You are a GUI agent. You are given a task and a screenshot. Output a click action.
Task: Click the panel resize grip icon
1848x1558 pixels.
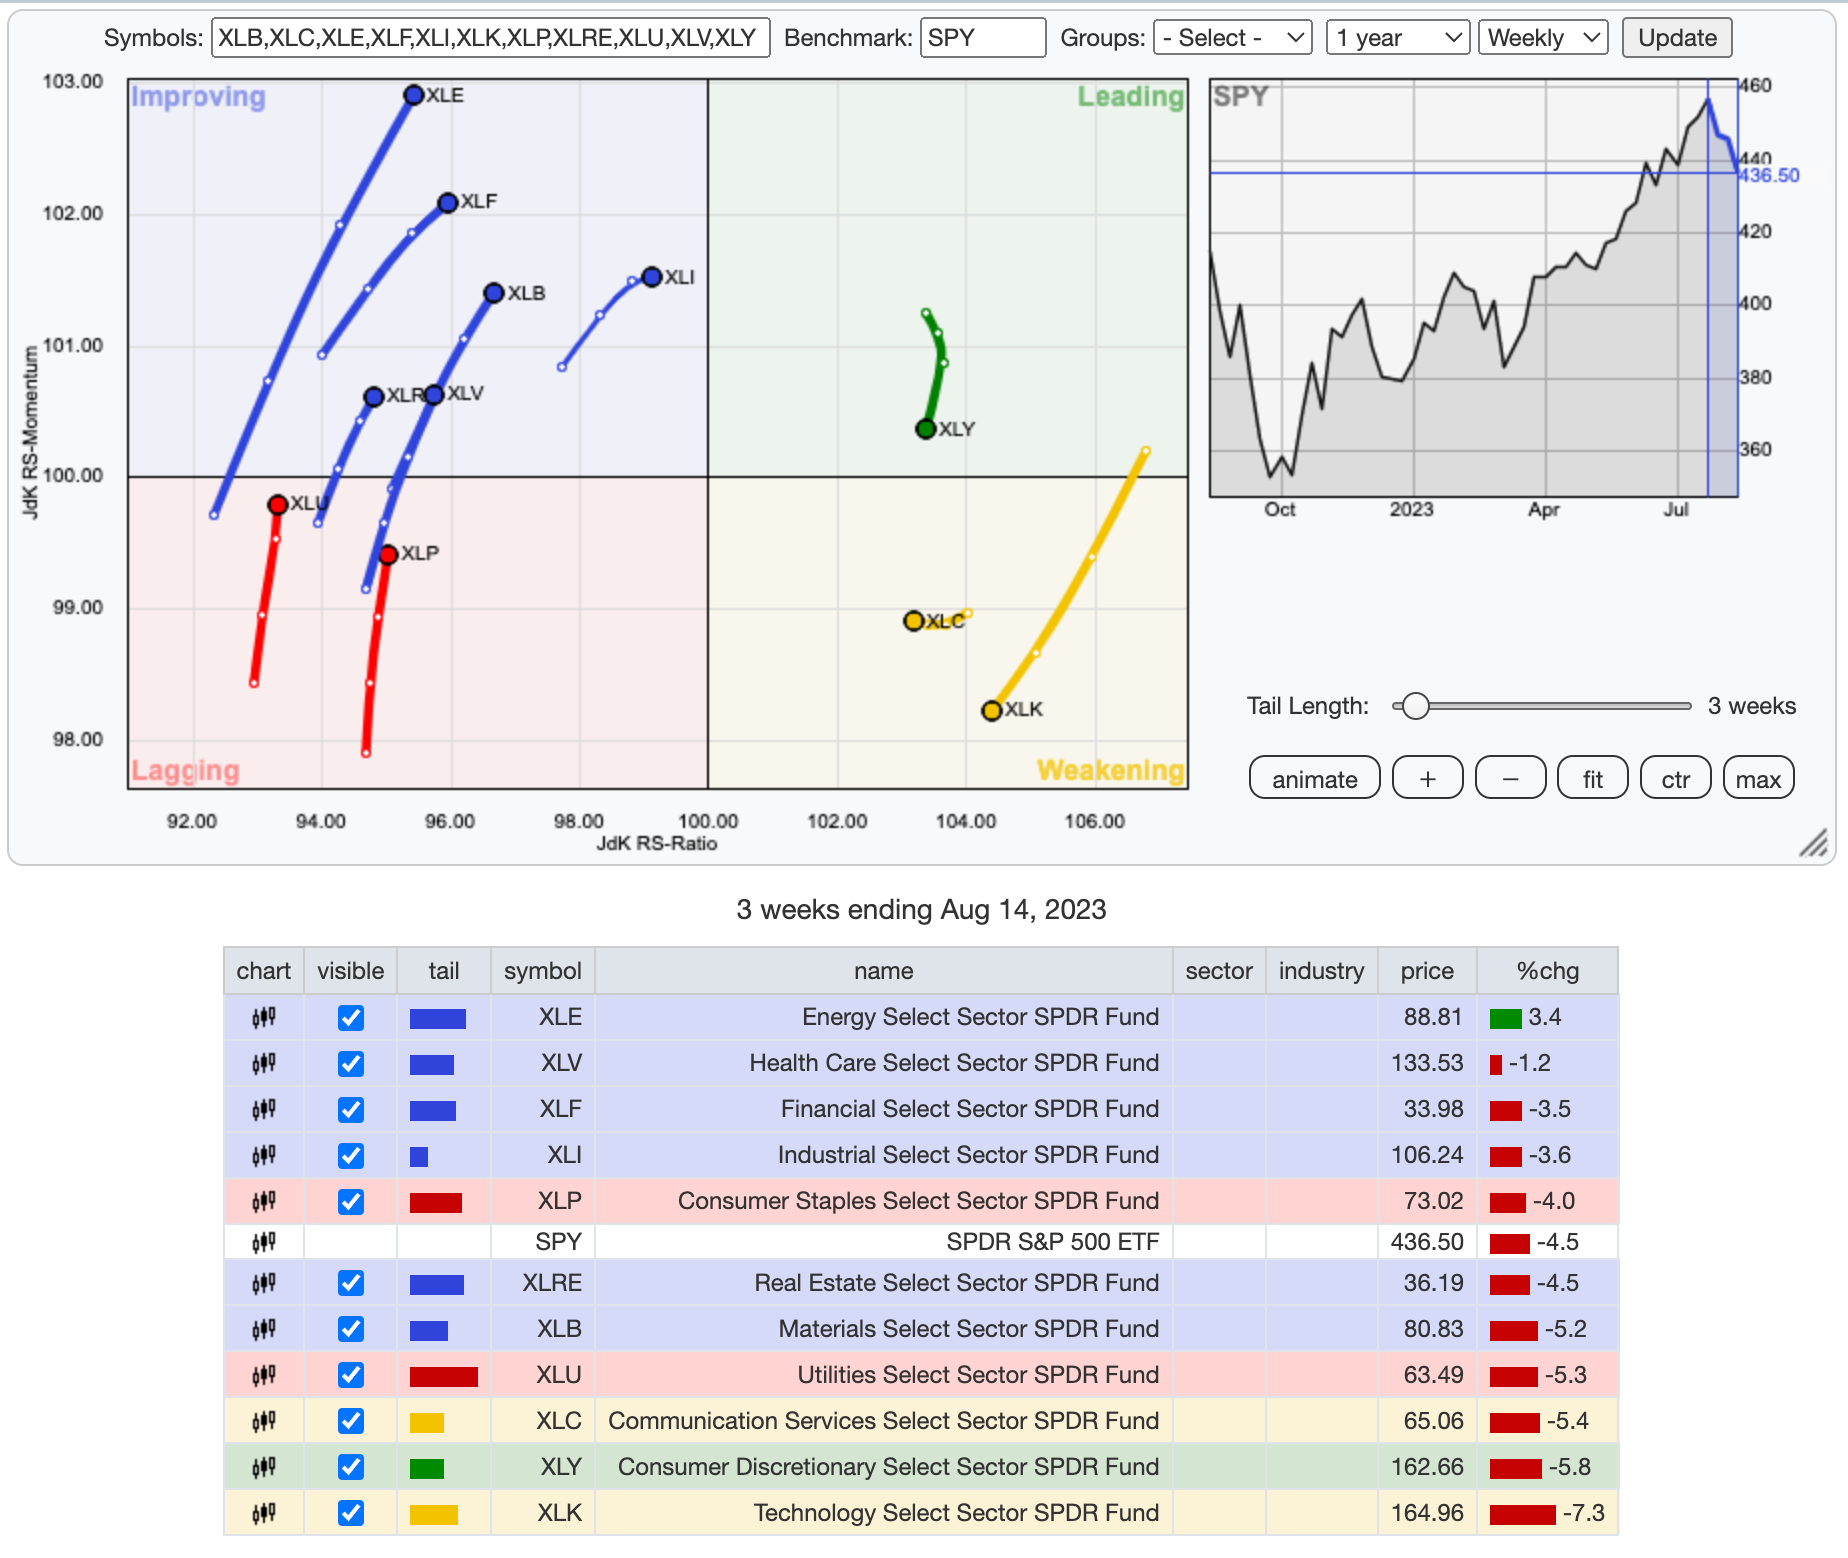point(1813,843)
